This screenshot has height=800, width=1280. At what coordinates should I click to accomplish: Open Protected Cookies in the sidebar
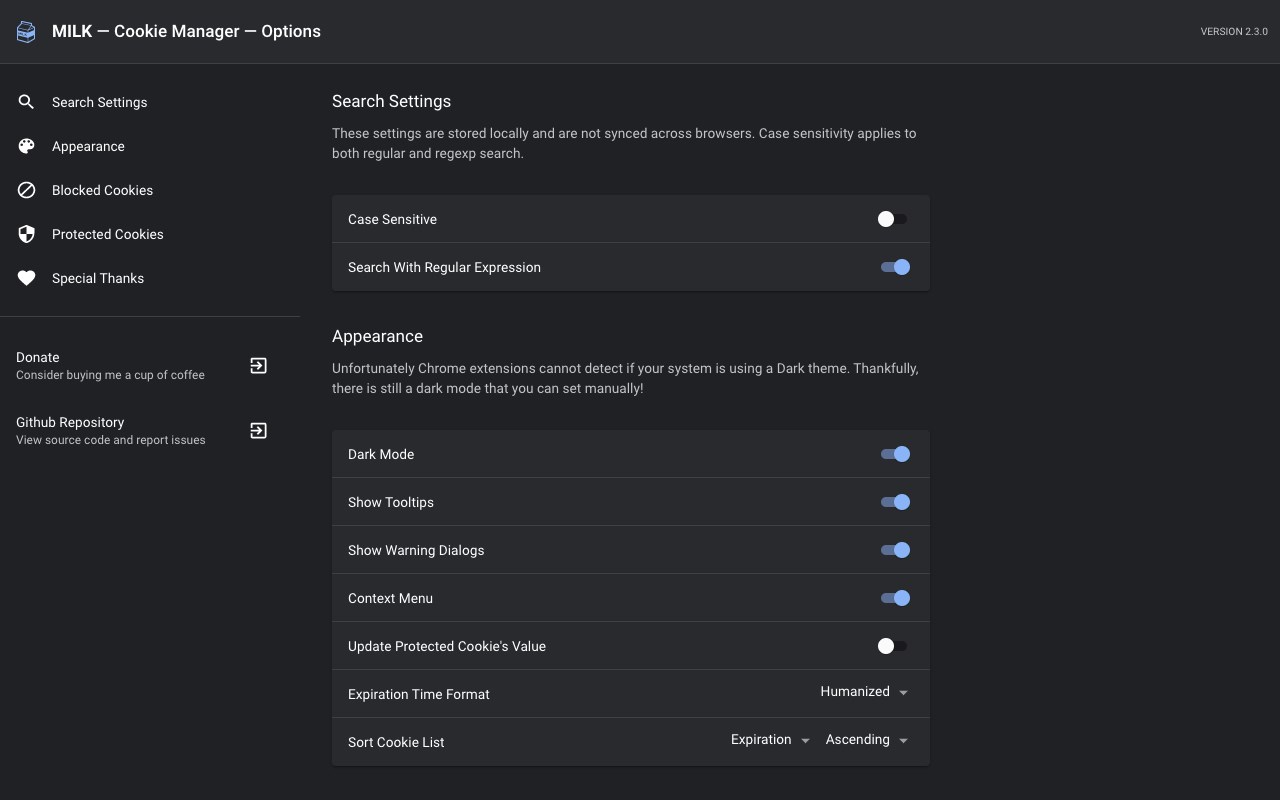click(x=107, y=234)
